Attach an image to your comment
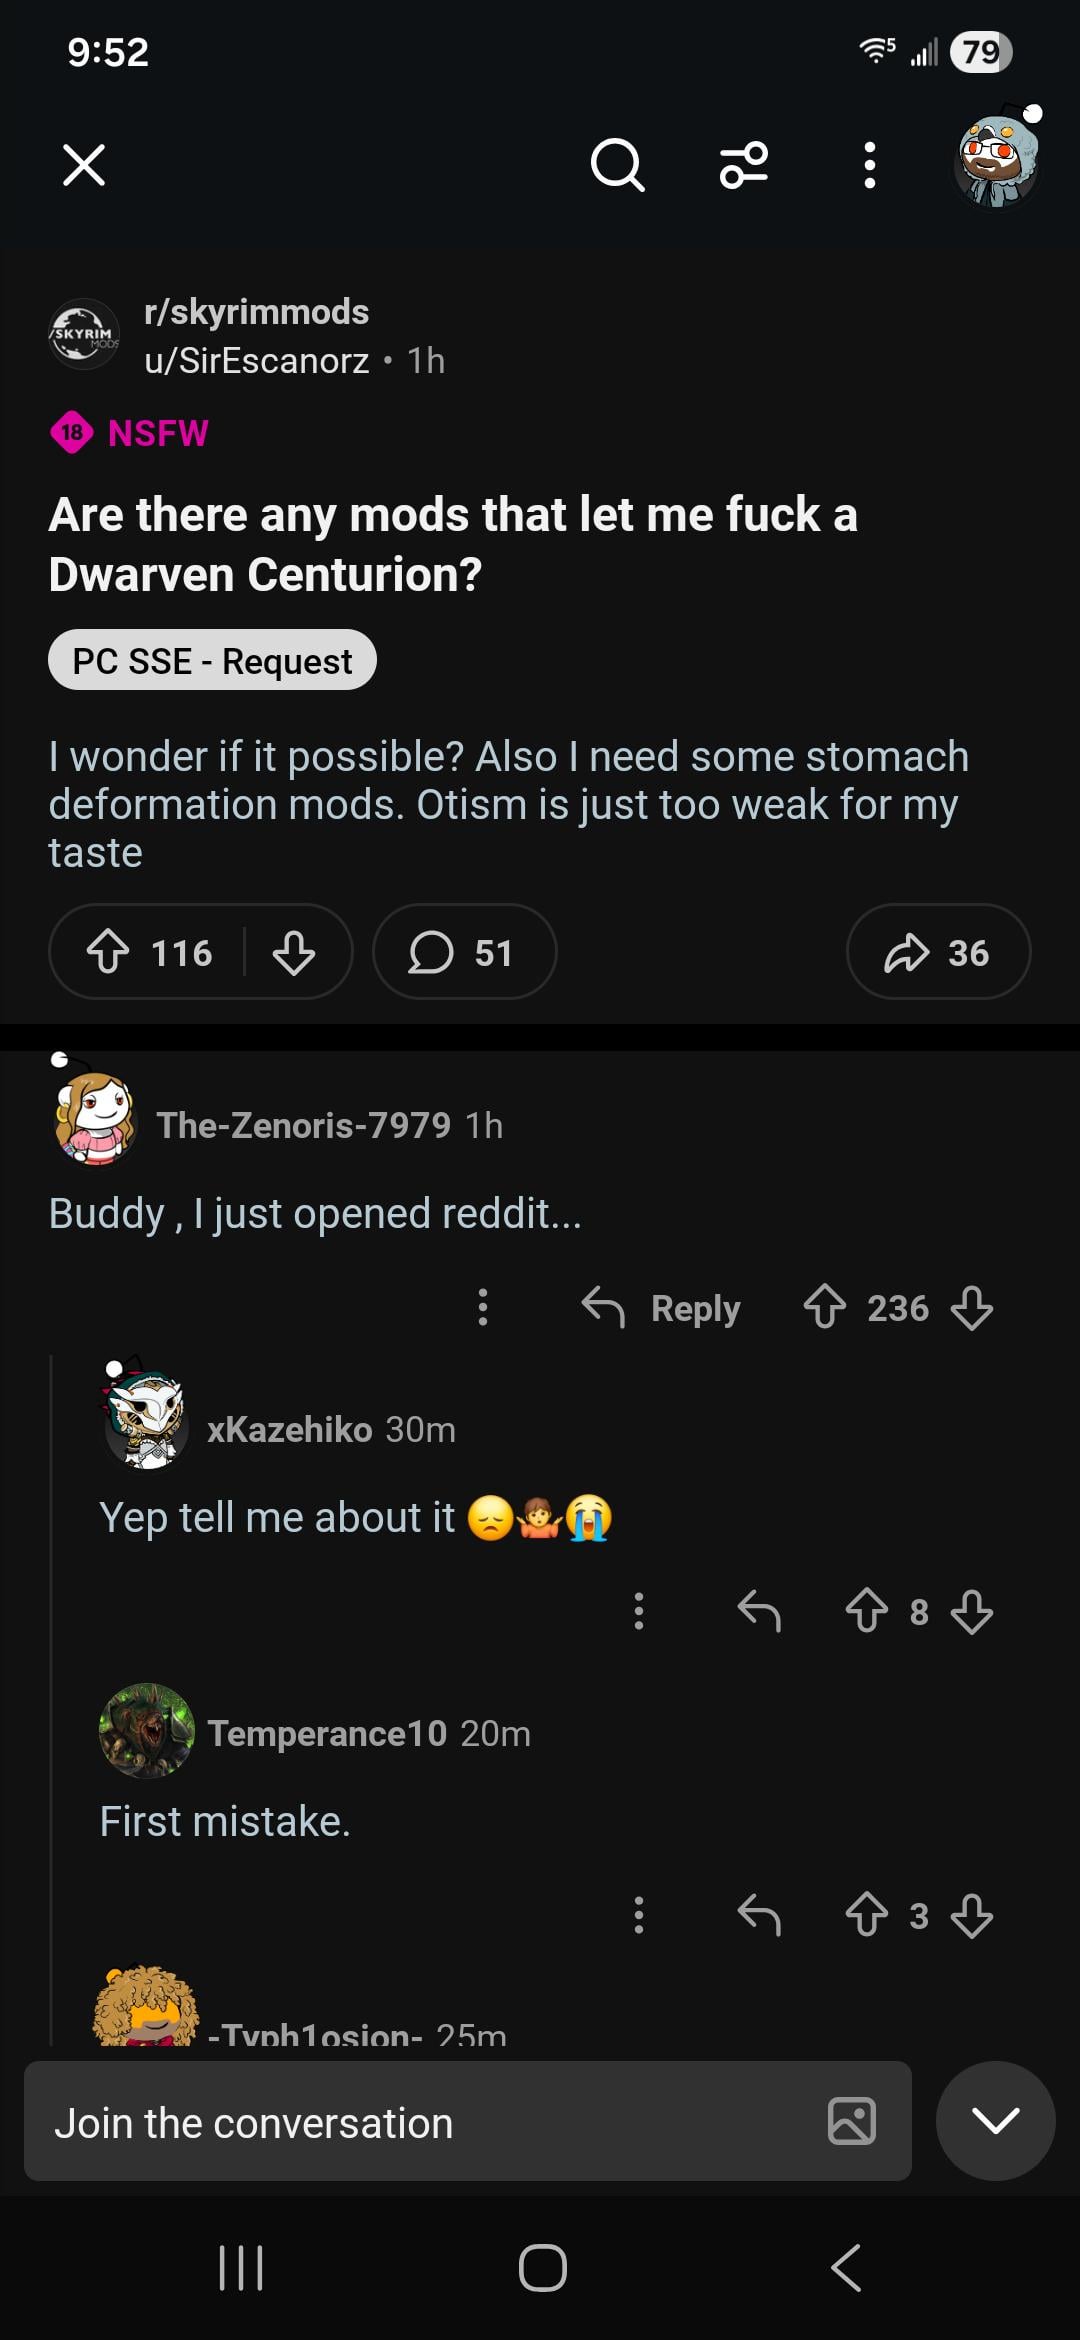This screenshot has height=2340, width=1080. point(852,2121)
